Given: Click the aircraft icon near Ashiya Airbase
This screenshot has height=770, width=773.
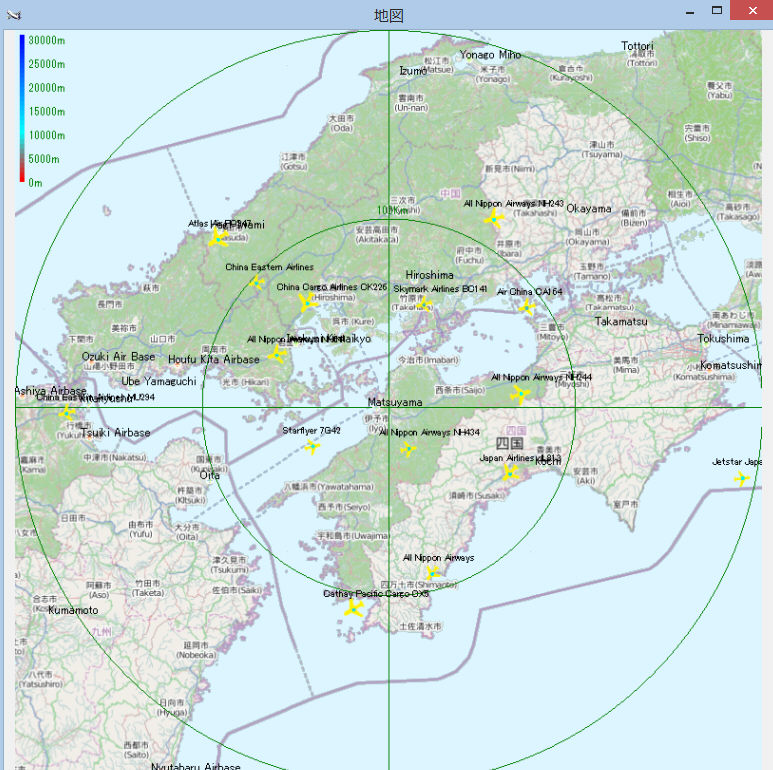Looking at the screenshot, I should 66,411.
